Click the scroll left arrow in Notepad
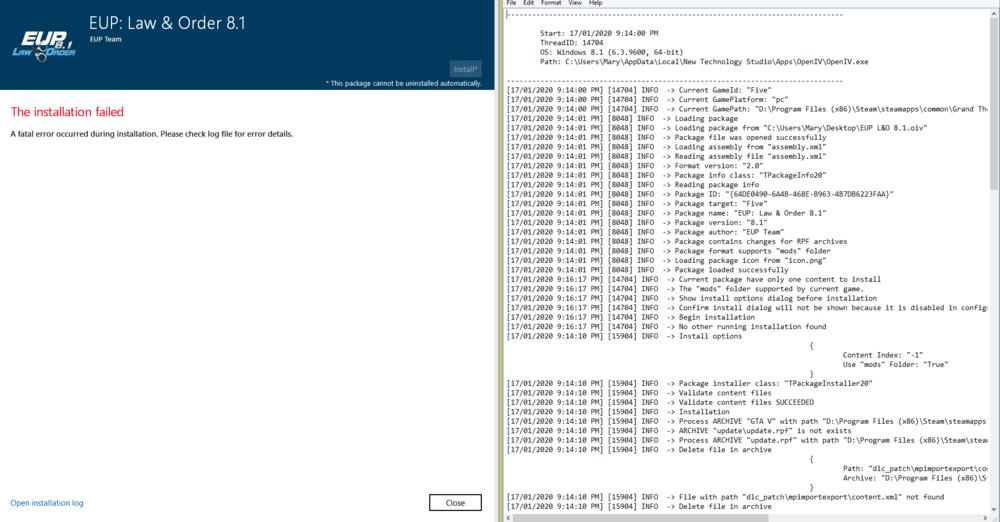The height and width of the screenshot is (522, 1000). coord(508,518)
